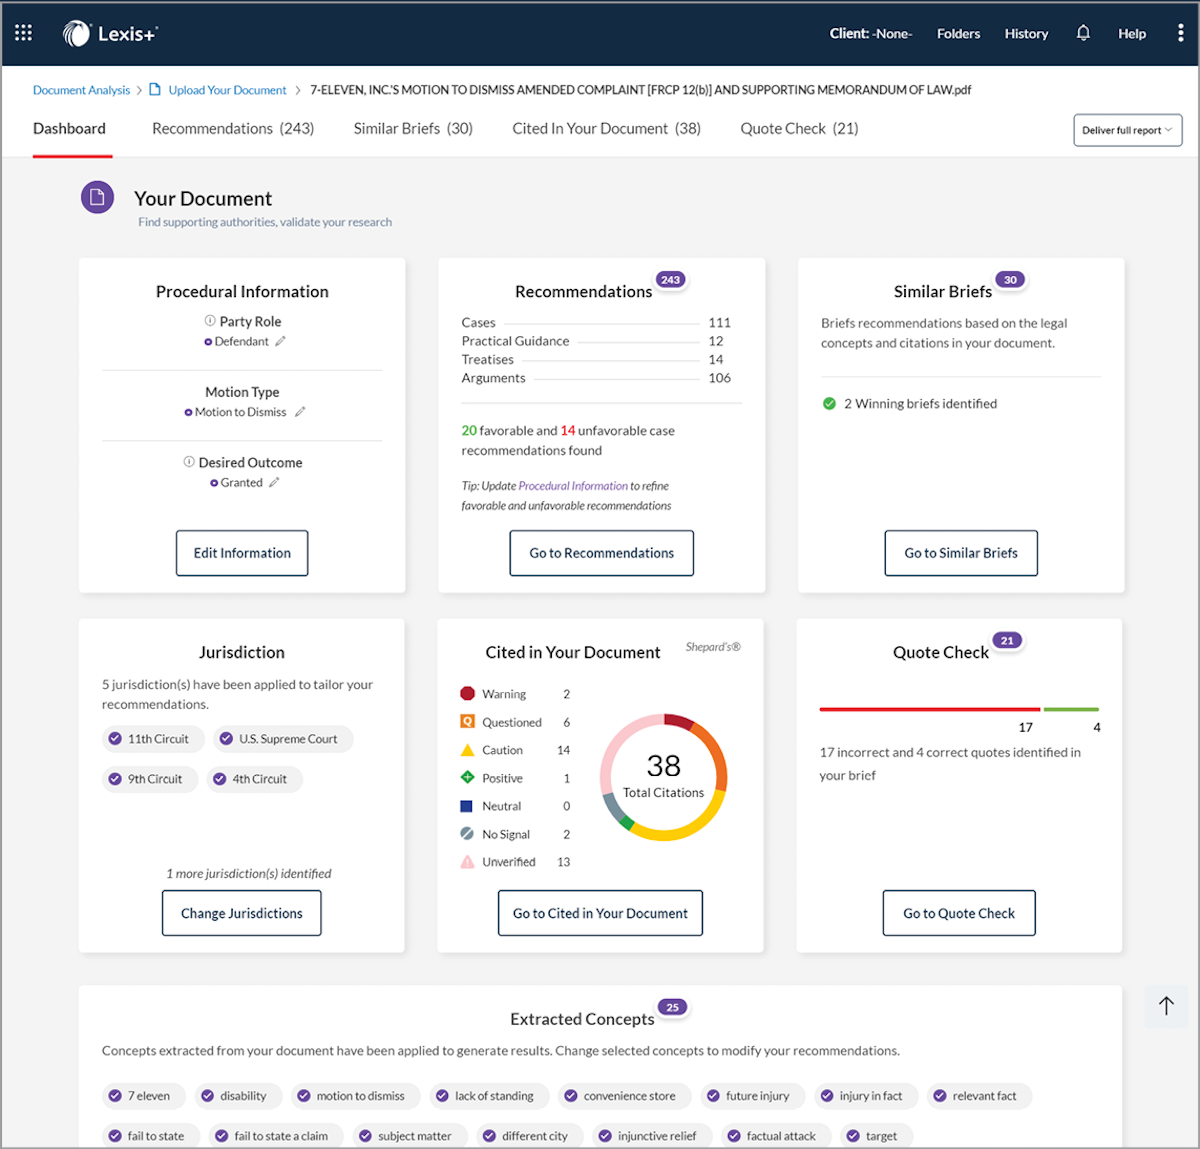Click the Extracted Concepts 25 count badge
The height and width of the screenshot is (1149, 1200).
tap(673, 1007)
